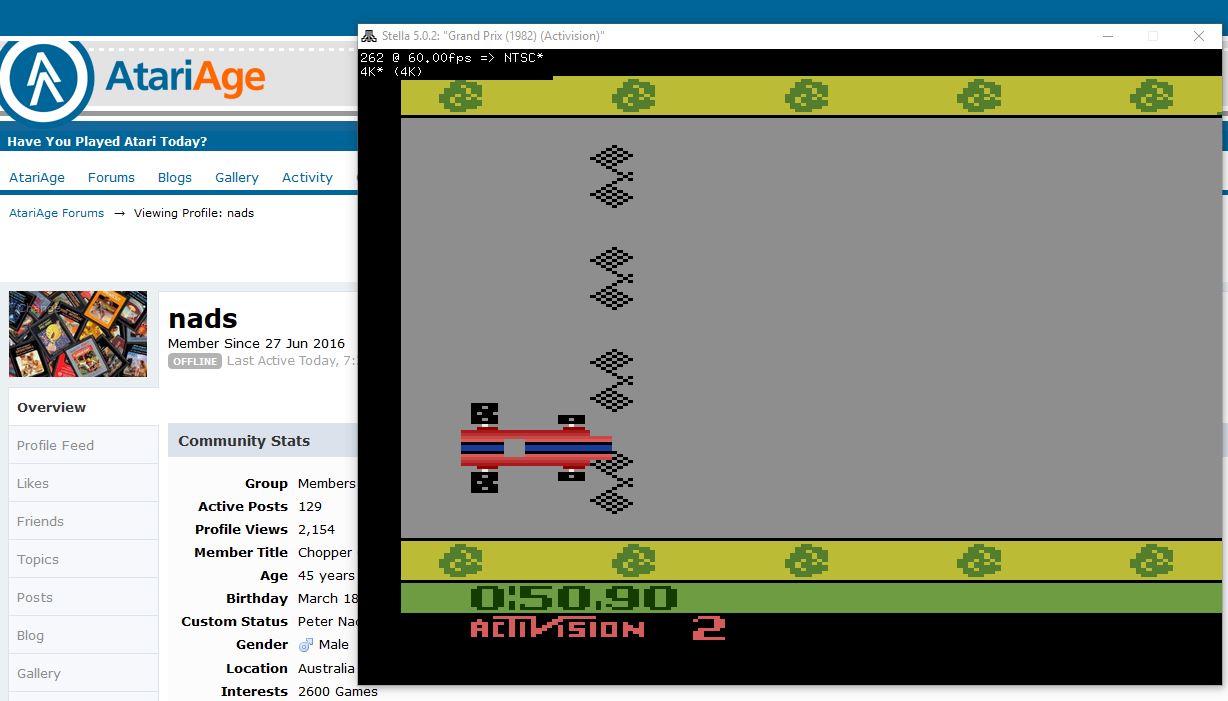
Task: Minimize the Stella emulator window
Action: [1109, 36]
